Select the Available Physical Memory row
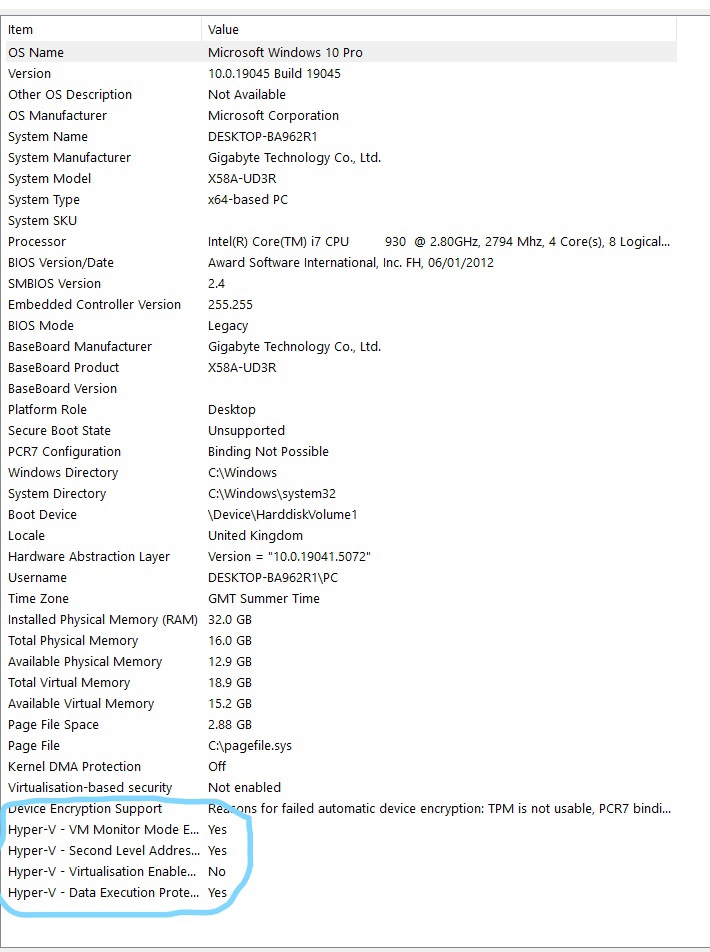710x952 pixels. (341, 662)
